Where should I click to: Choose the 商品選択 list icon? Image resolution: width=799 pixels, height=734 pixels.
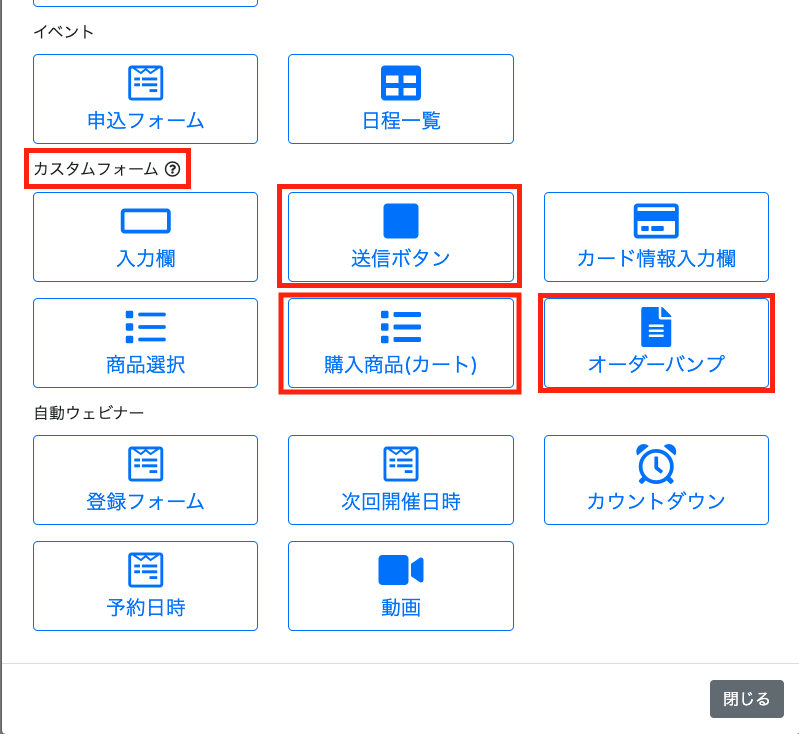click(x=145, y=327)
